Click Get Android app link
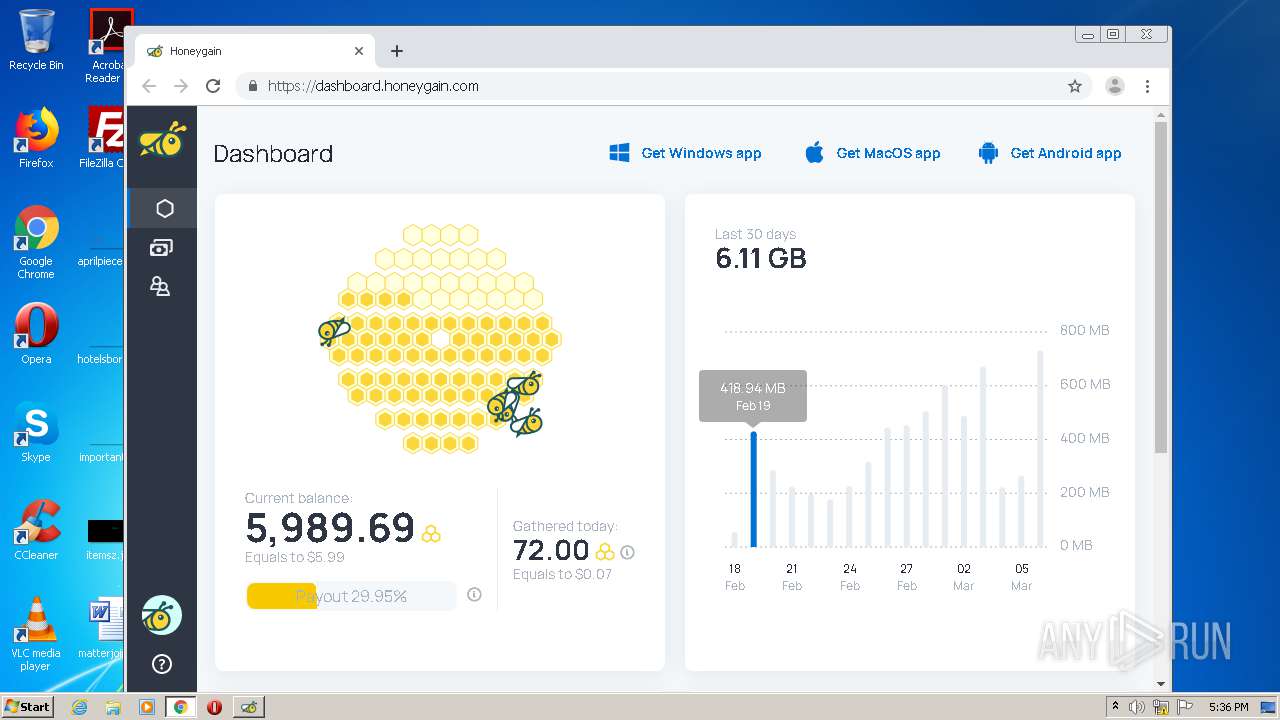The height and width of the screenshot is (720, 1280). click(1050, 153)
